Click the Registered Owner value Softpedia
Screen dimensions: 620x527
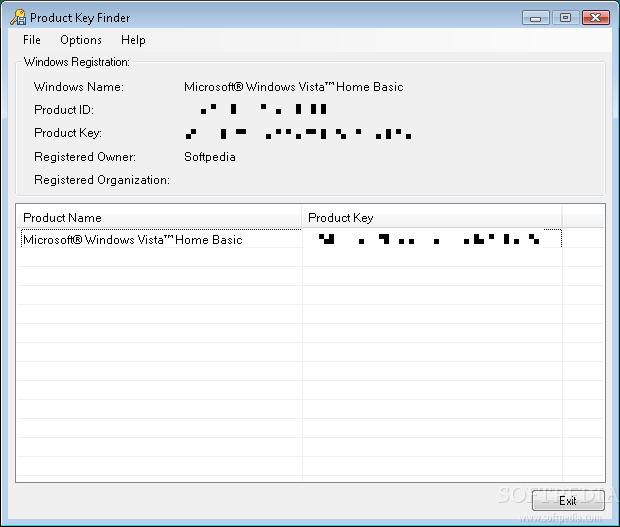[210, 157]
